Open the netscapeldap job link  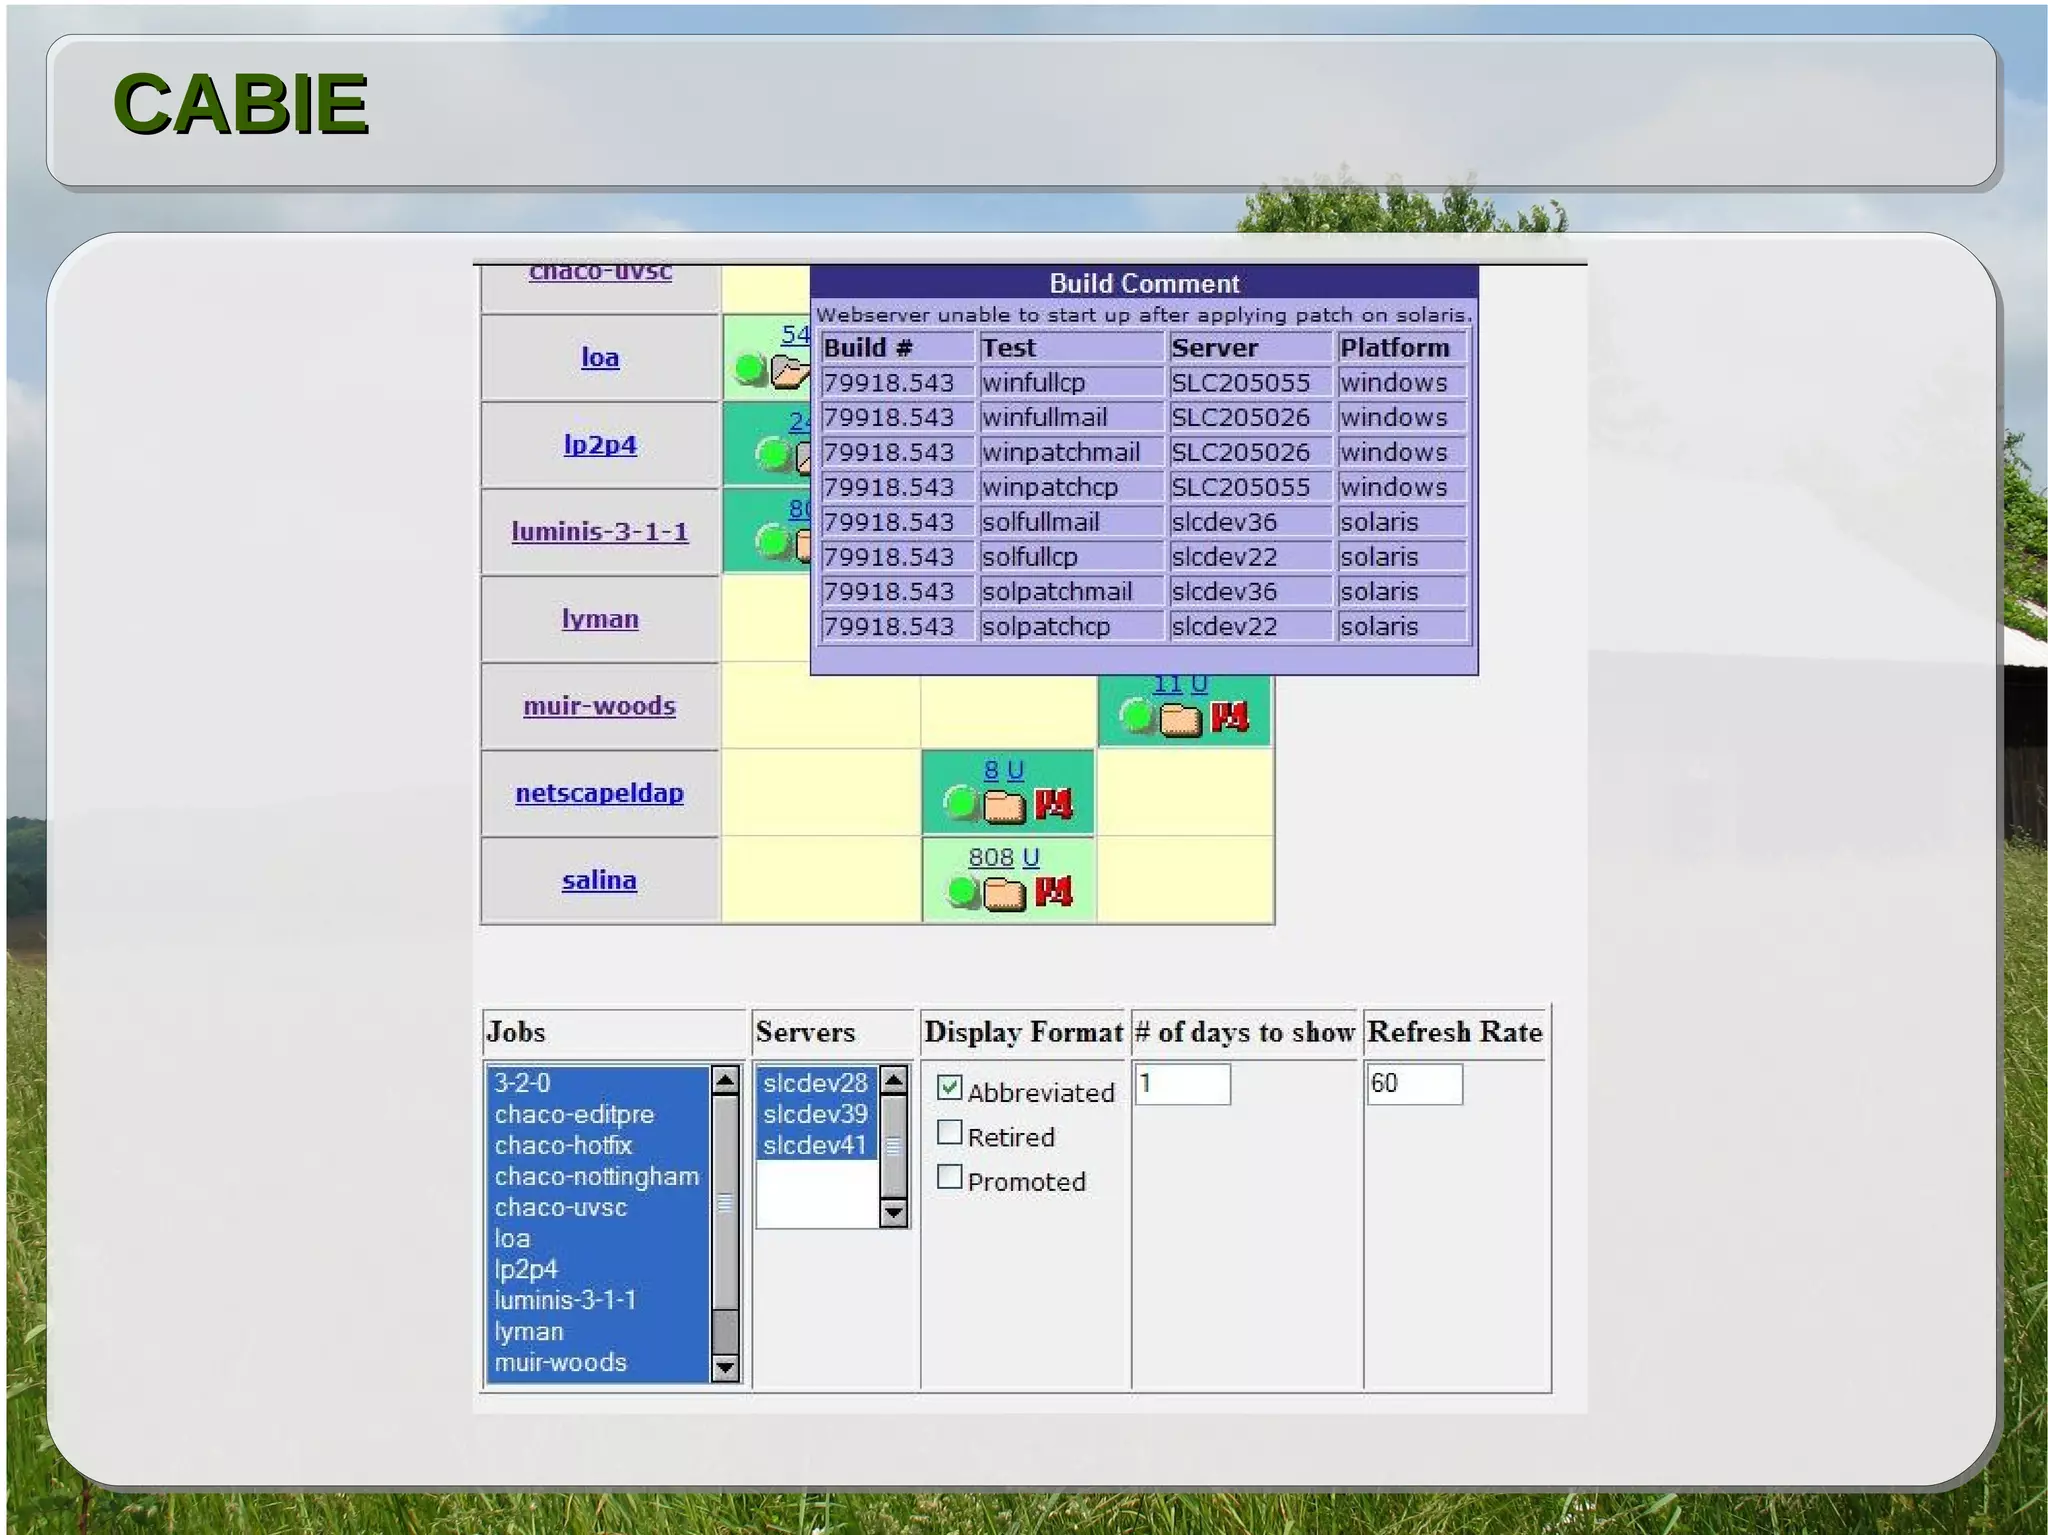click(599, 793)
